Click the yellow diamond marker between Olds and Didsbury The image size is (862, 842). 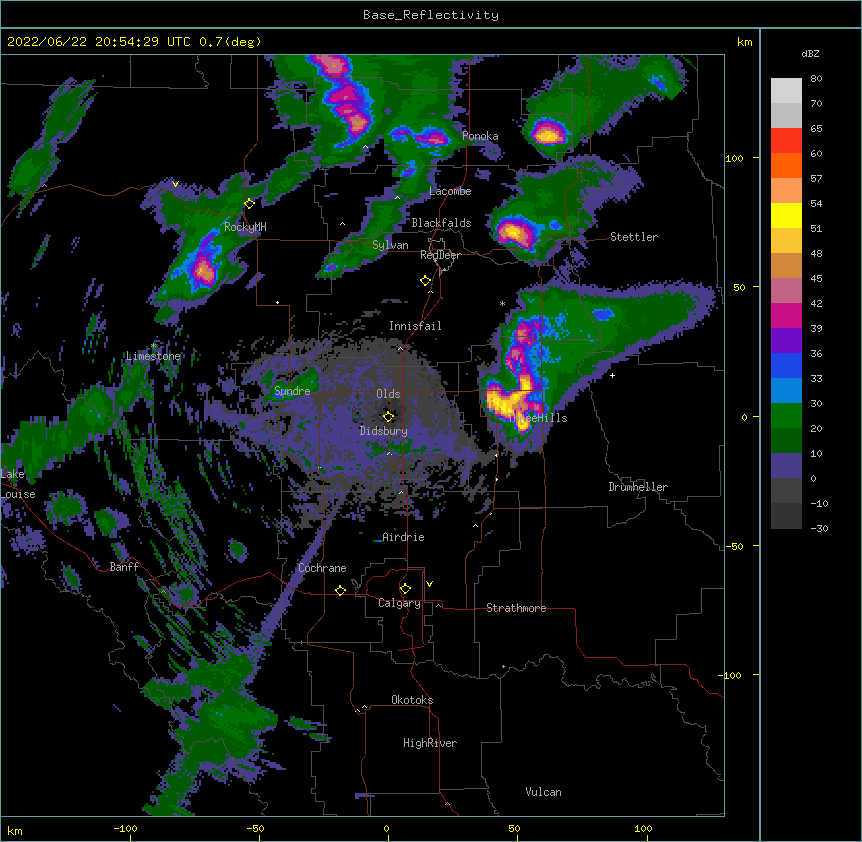[x=389, y=417]
